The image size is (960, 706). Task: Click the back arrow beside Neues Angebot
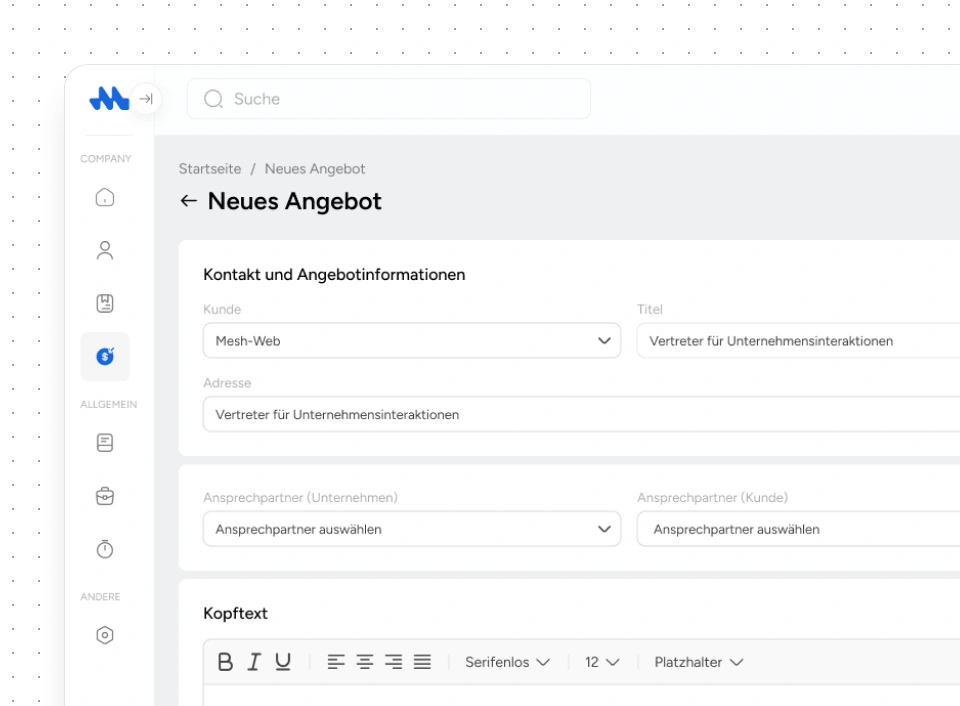click(188, 201)
